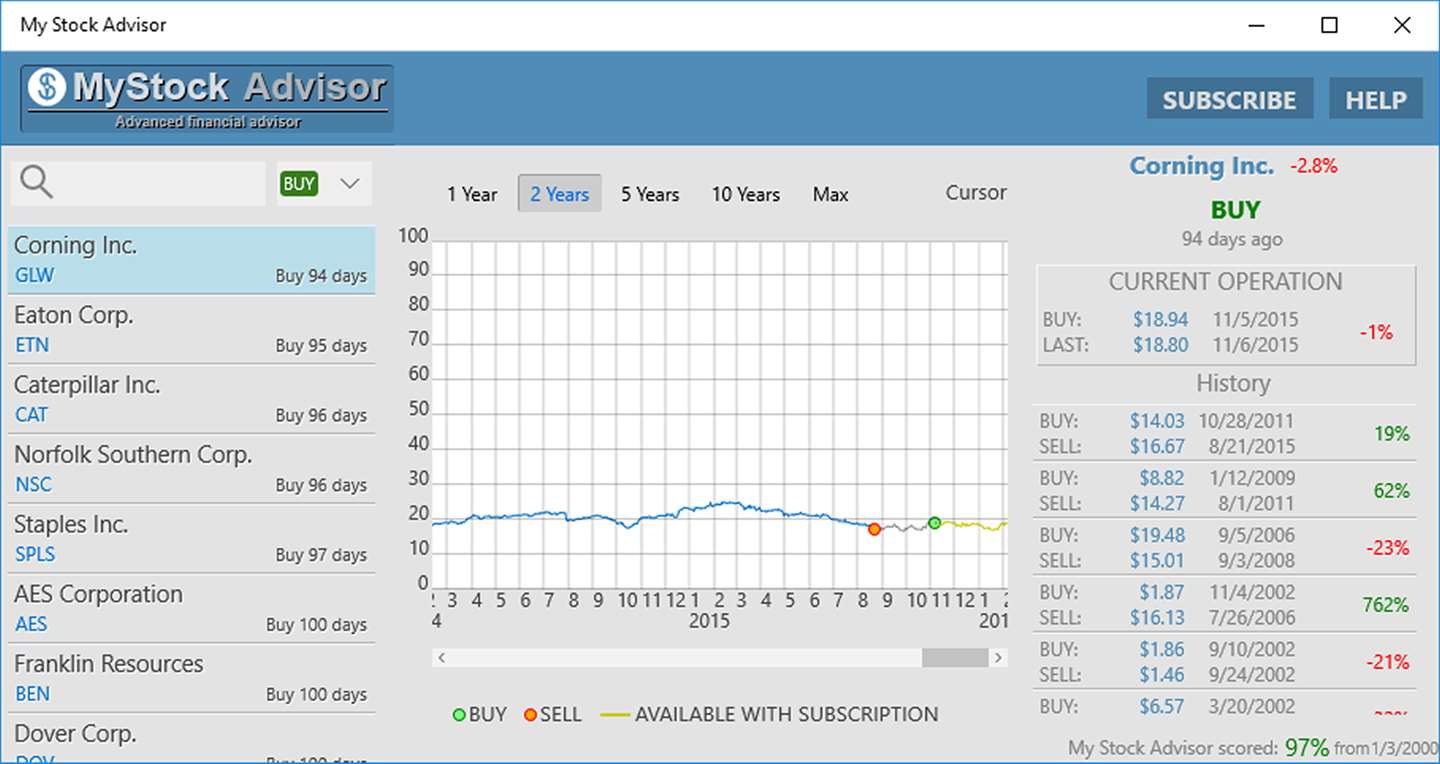Click the chart horizontal scrollbar thumb
The image size is (1440, 764).
tap(954, 658)
